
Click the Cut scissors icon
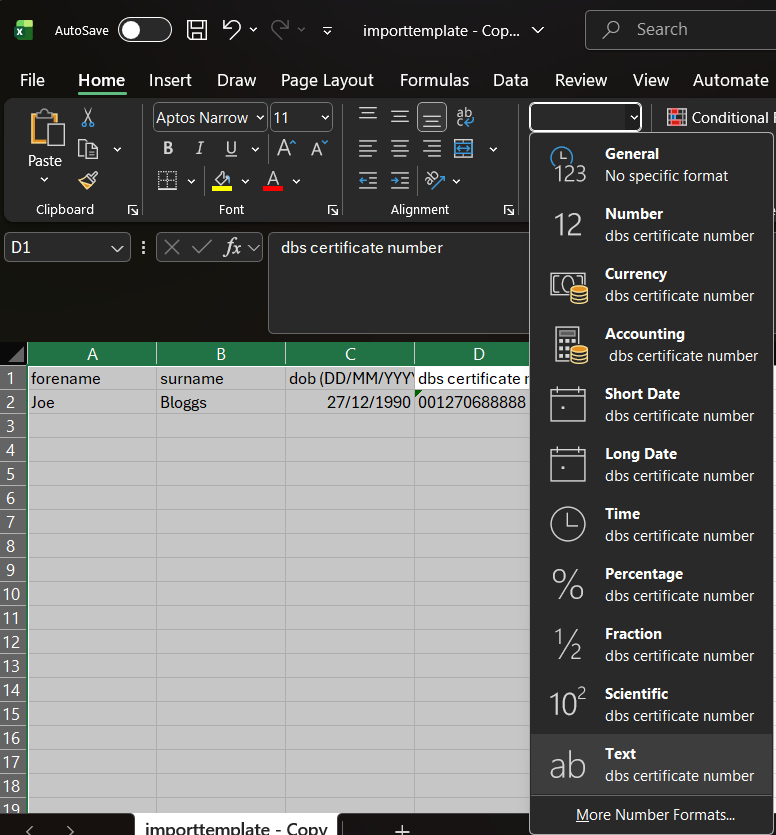pos(88,118)
